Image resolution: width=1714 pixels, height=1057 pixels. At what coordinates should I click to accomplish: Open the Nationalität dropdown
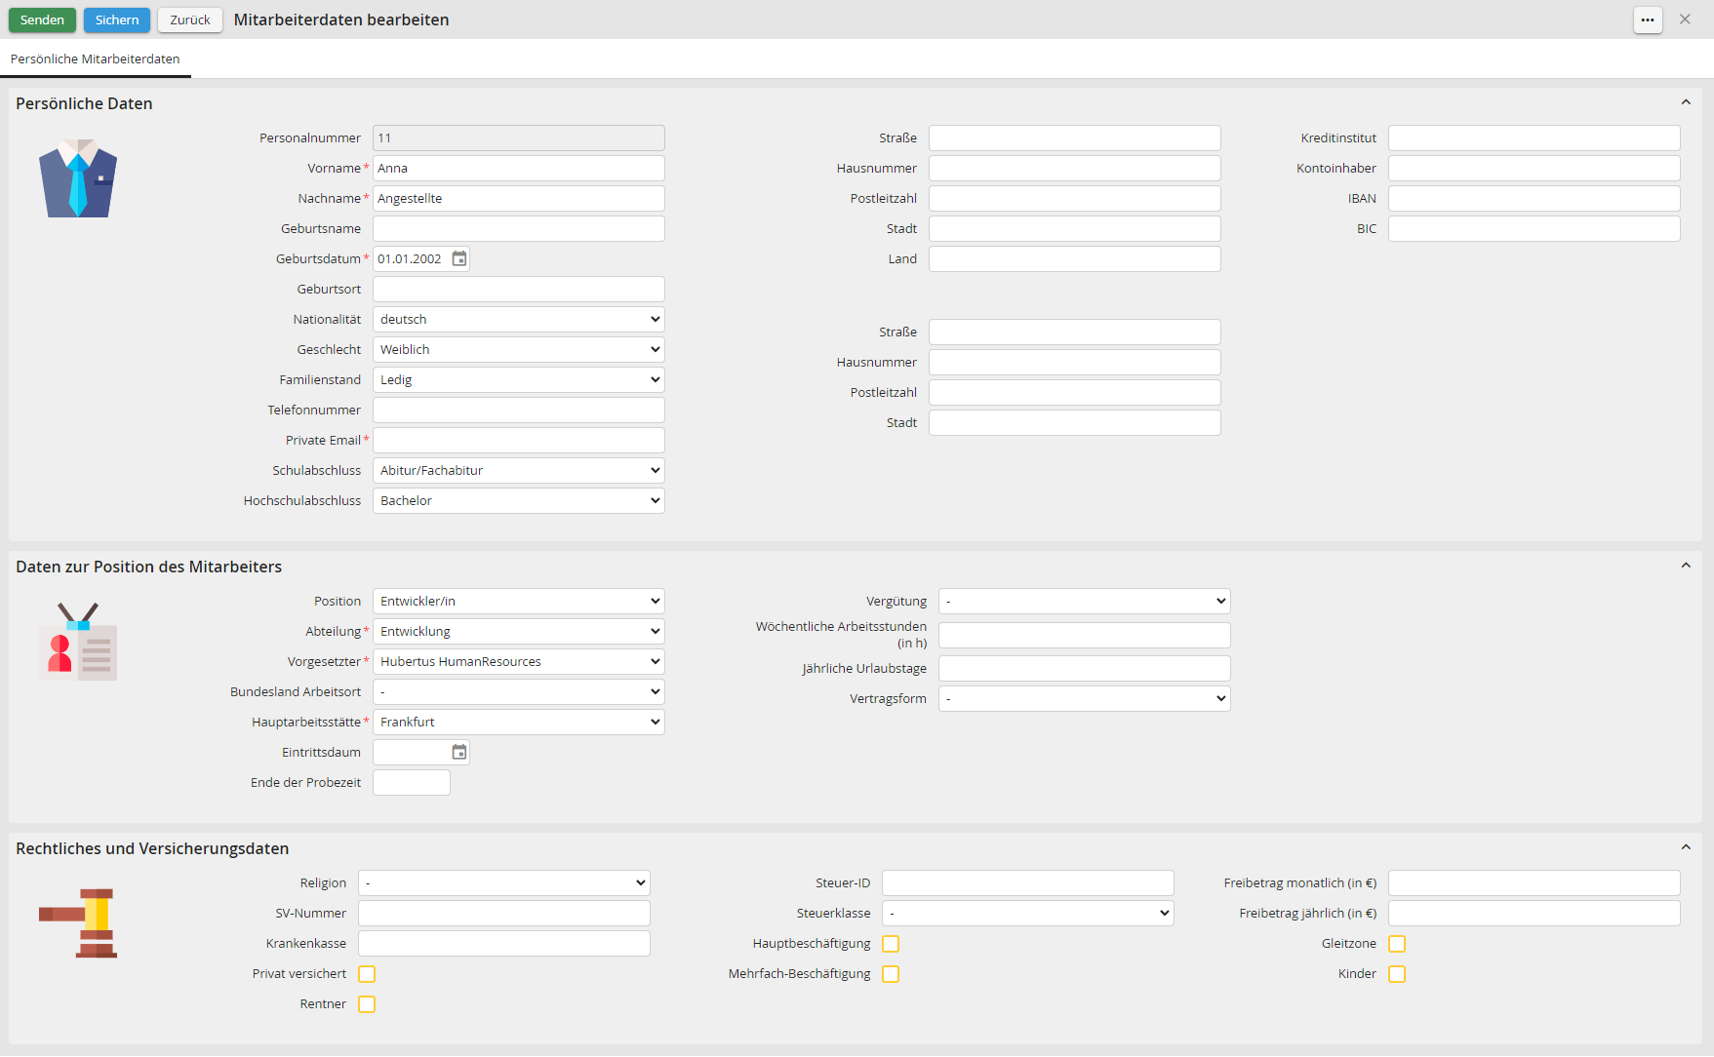[518, 319]
